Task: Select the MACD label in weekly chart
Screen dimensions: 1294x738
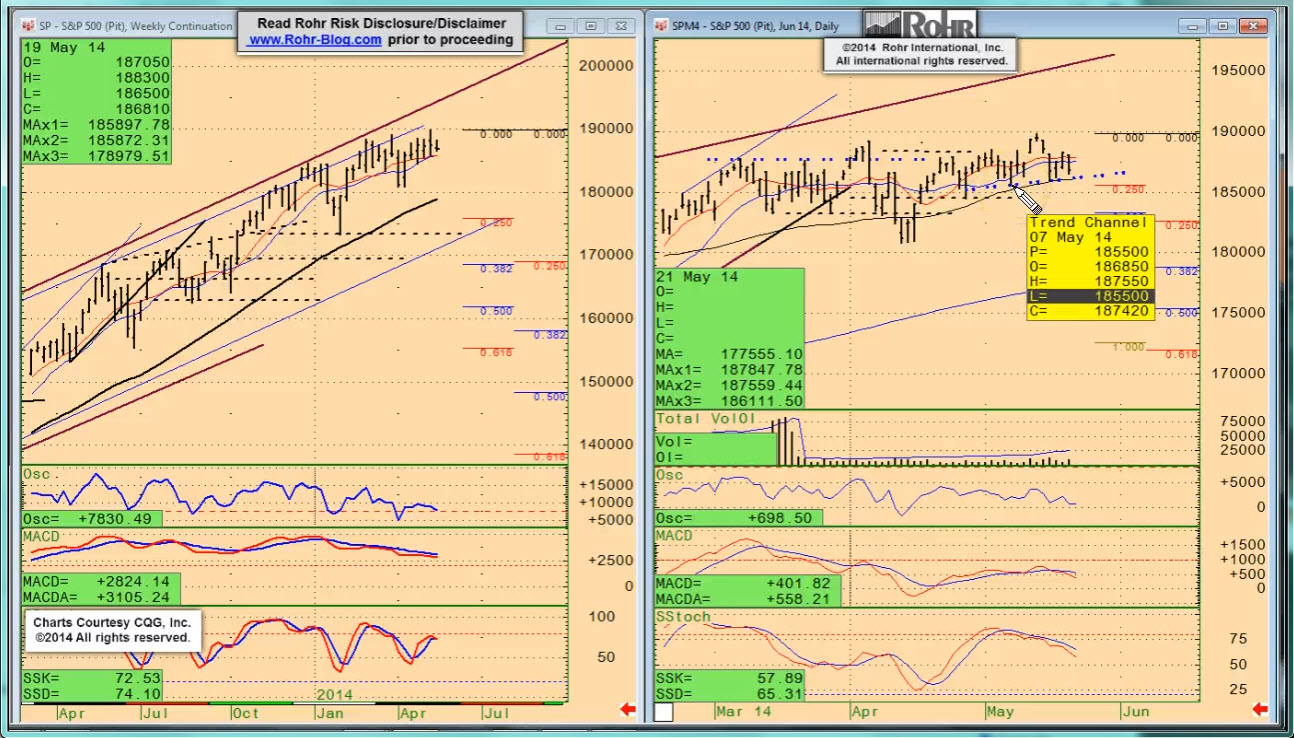Action: tap(45, 537)
